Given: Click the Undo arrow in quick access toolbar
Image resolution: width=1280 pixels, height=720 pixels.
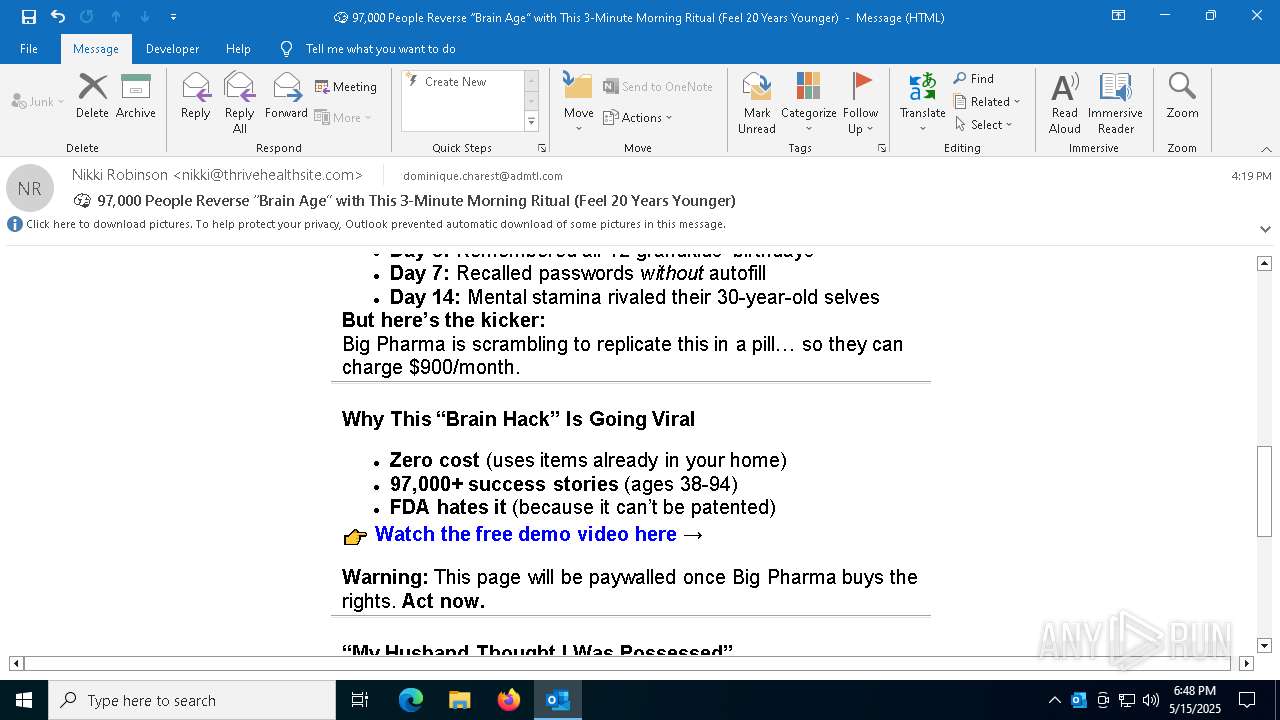Looking at the screenshot, I should point(58,17).
